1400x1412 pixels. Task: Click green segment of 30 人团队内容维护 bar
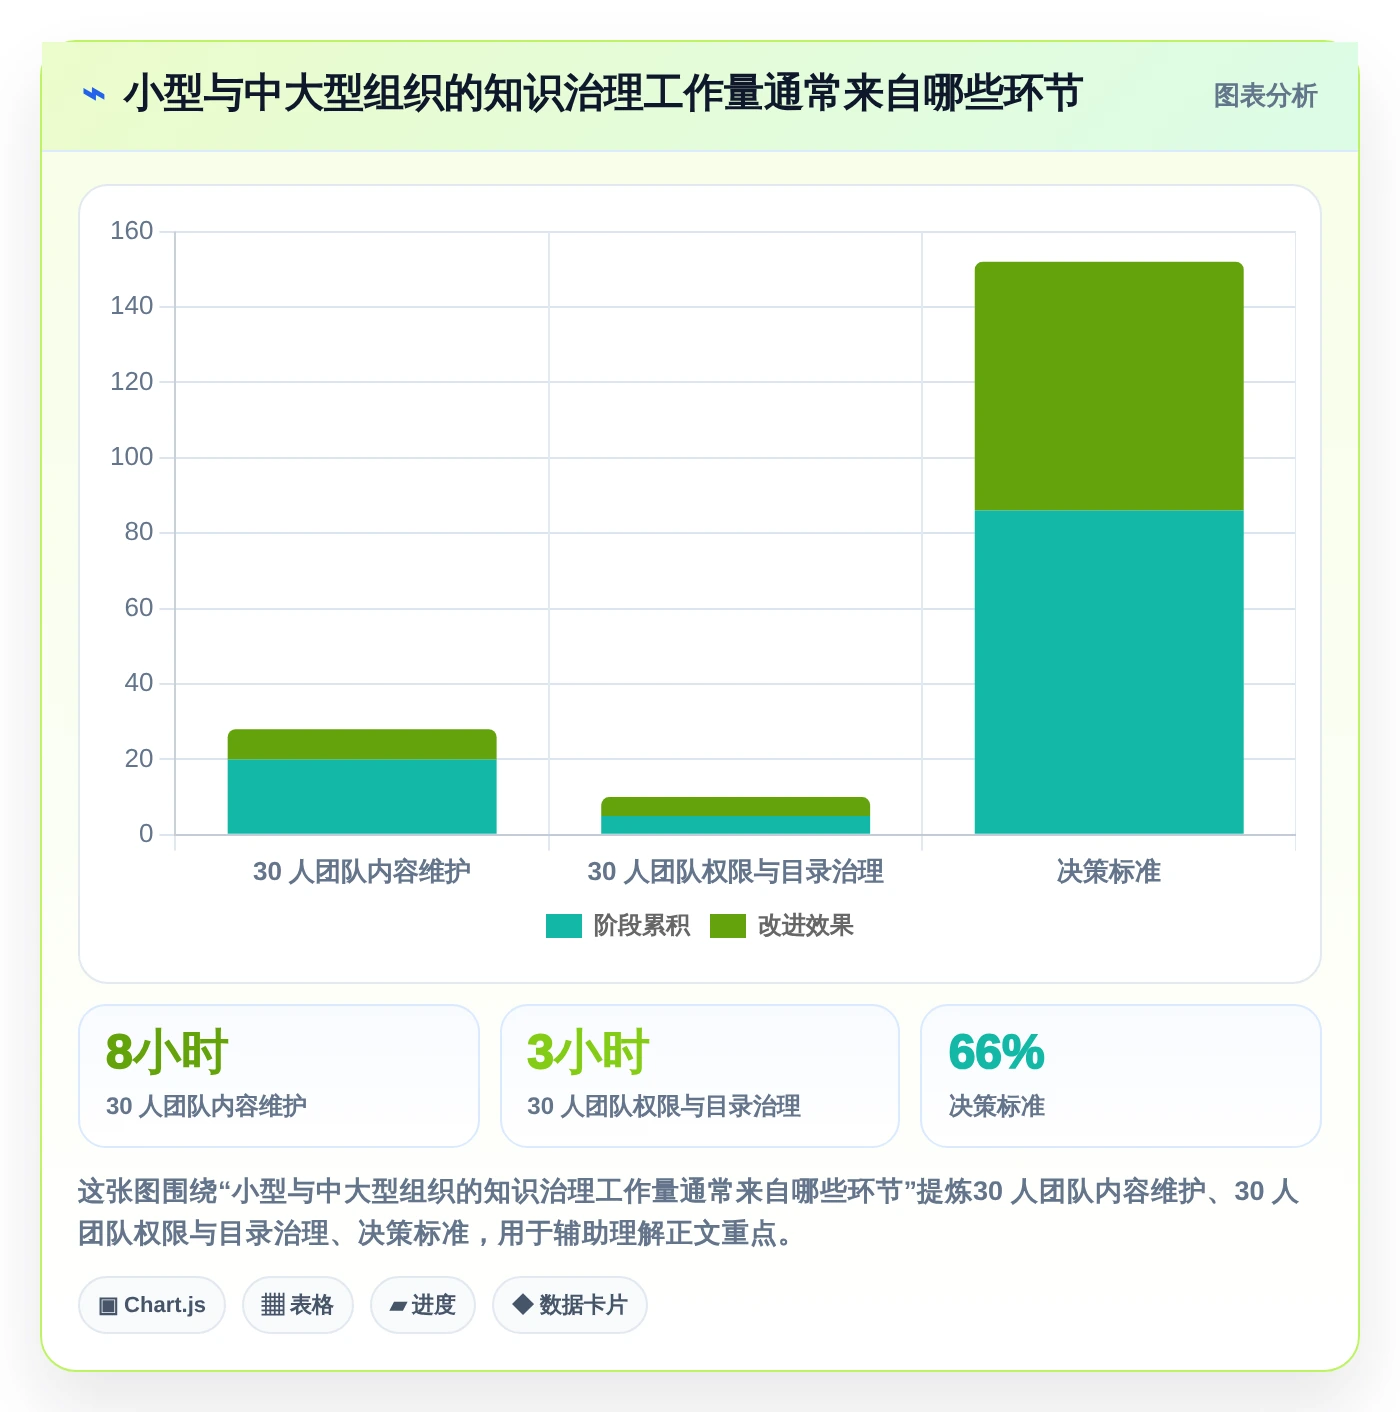(362, 744)
